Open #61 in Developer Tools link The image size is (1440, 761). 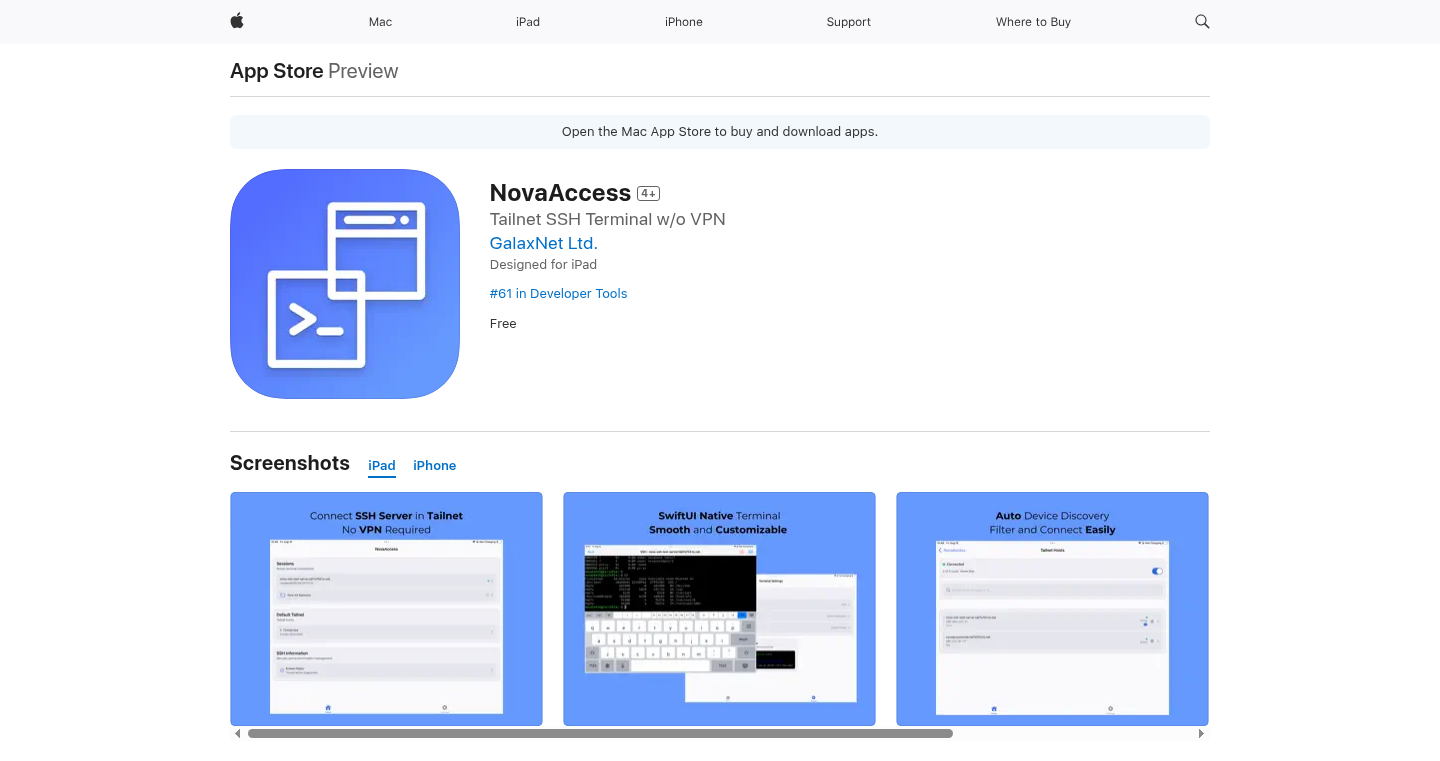coord(559,294)
